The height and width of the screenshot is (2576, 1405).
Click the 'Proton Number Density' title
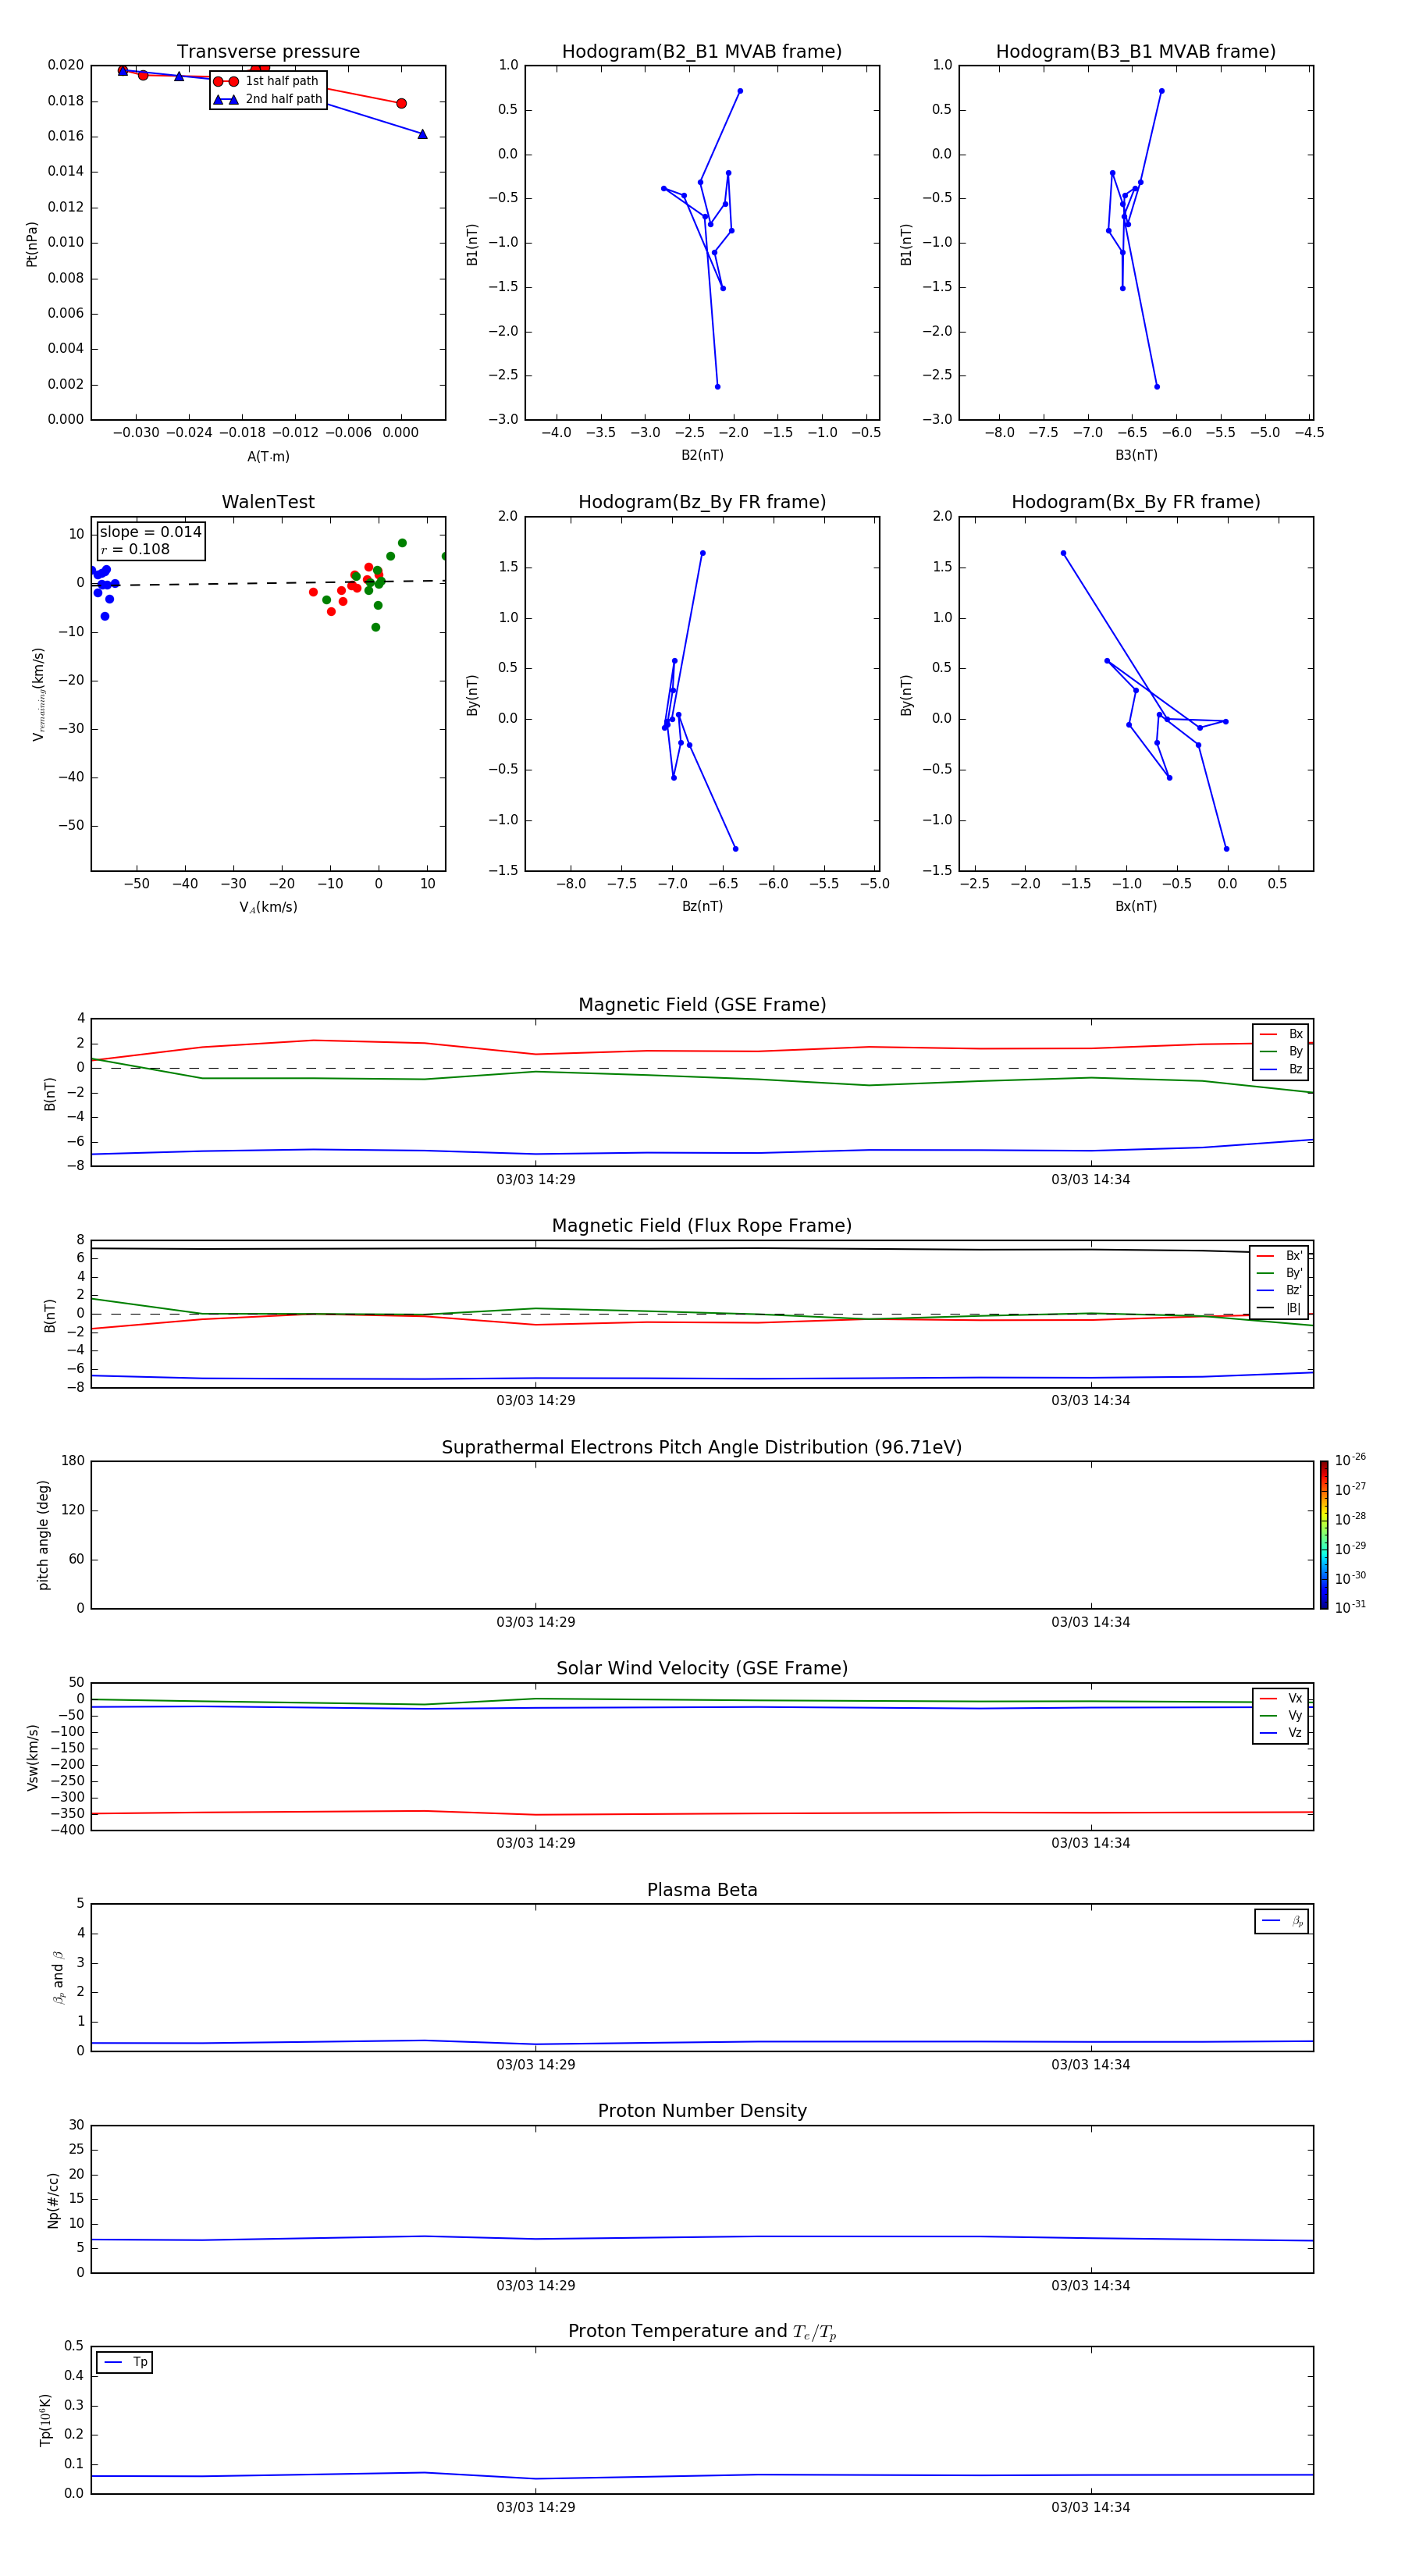tap(702, 2111)
